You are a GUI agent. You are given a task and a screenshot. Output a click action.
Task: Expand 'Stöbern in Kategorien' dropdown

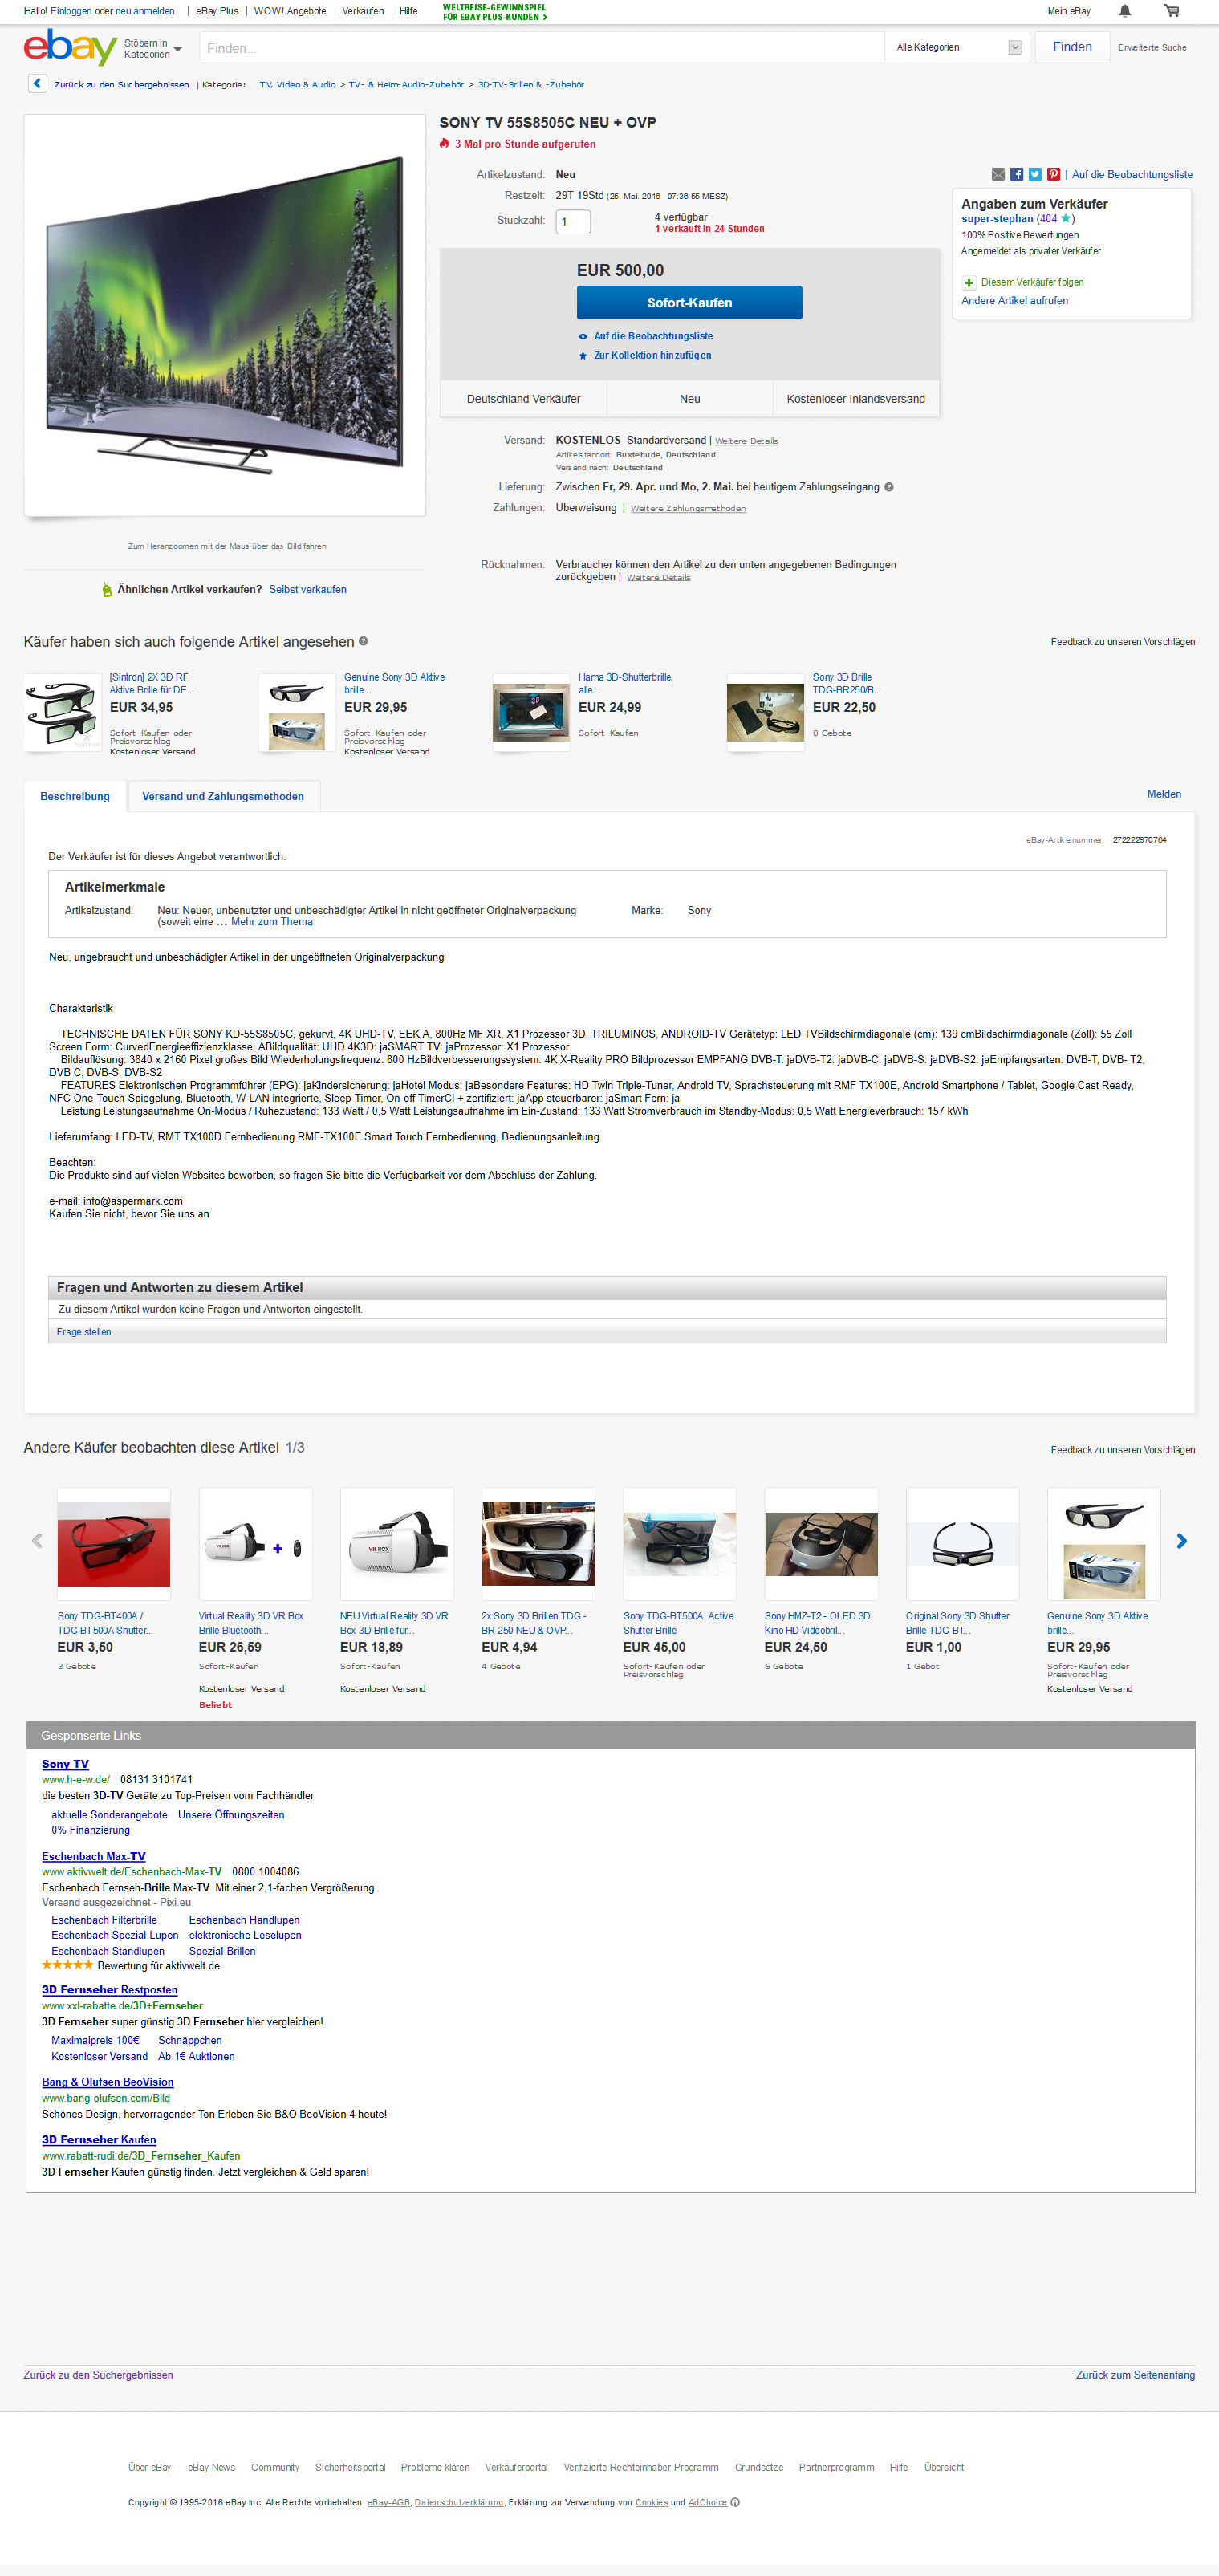coord(153,48)
